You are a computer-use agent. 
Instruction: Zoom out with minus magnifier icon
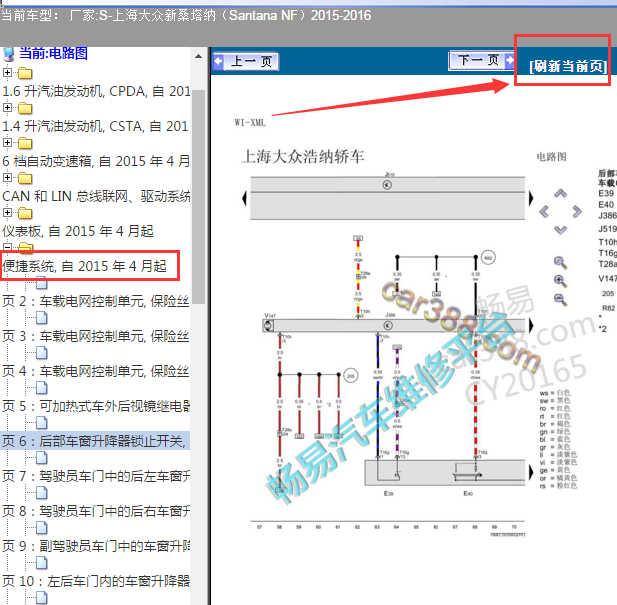(x=560, y=300)
